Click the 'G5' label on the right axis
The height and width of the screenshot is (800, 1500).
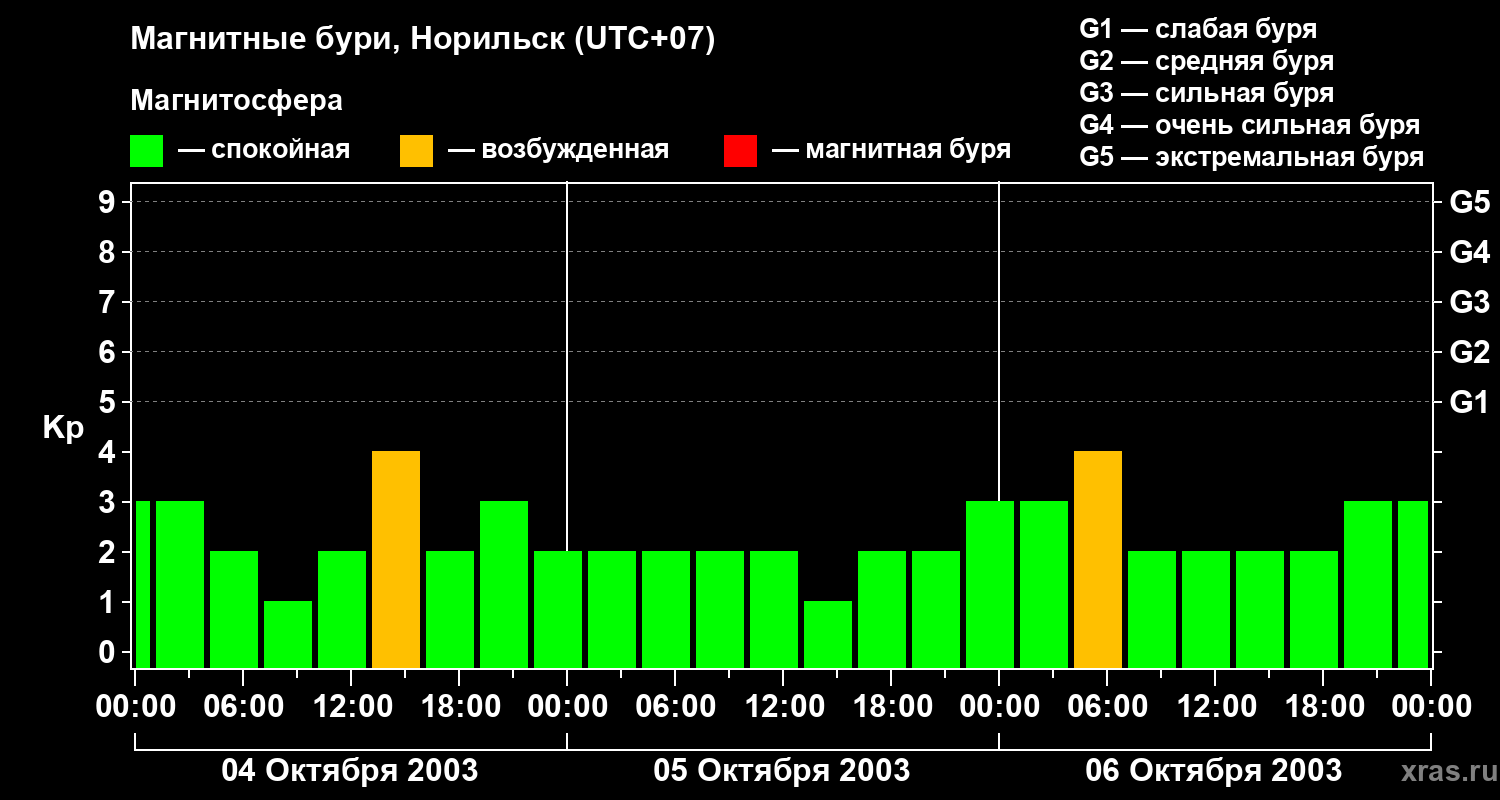click(1469, 203)
